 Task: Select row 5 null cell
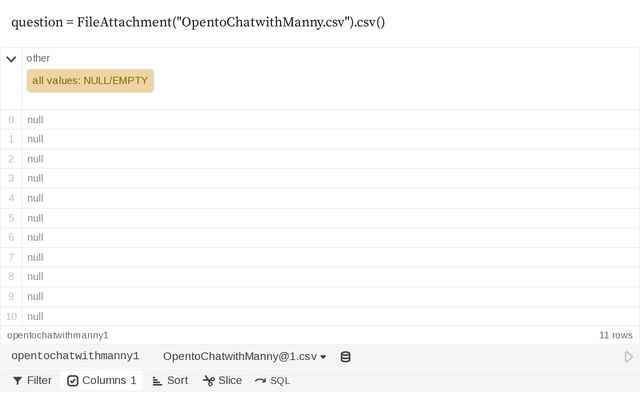click(x=35, y=218)
